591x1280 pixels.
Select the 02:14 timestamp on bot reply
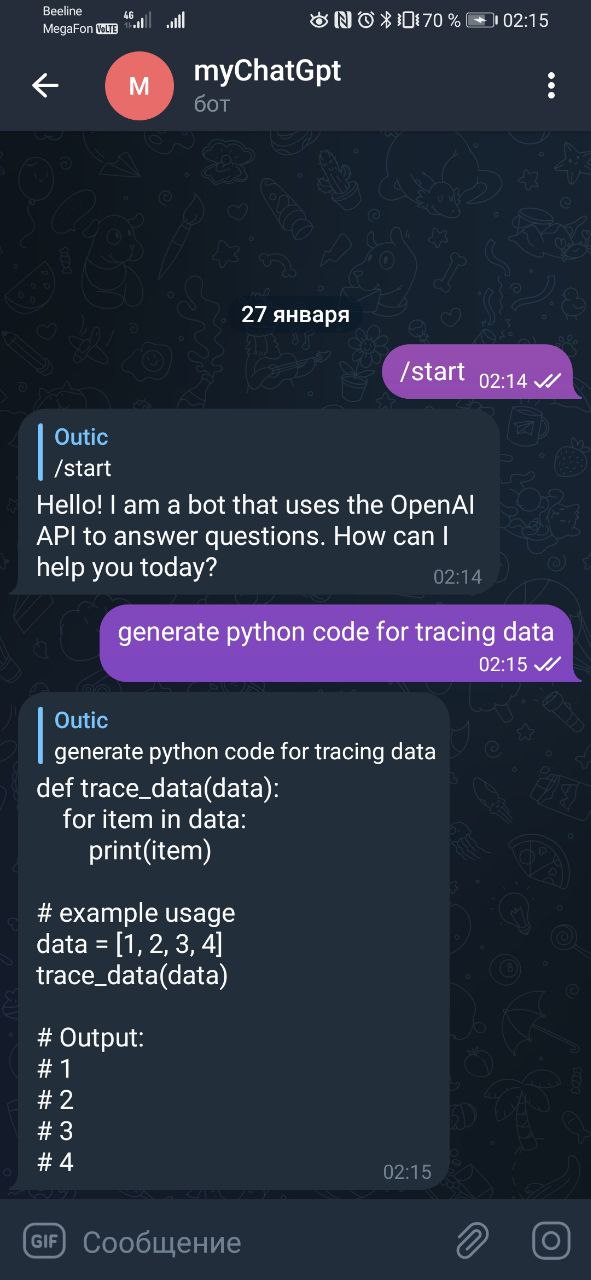click(460, 576)
